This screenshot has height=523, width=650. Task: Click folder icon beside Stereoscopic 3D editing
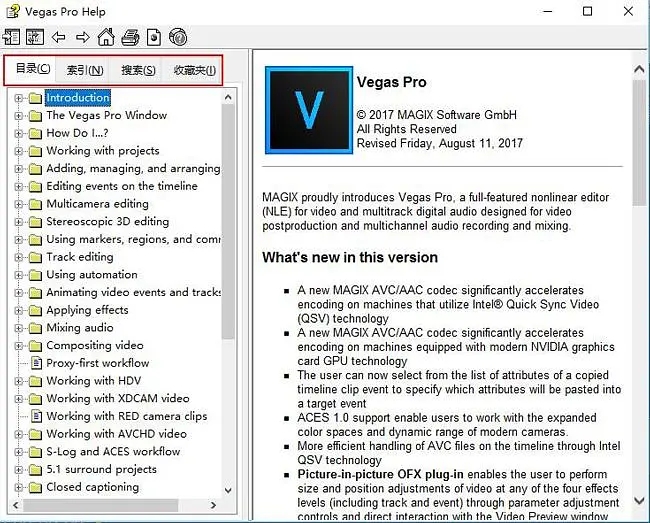click(x=35, y=222)
